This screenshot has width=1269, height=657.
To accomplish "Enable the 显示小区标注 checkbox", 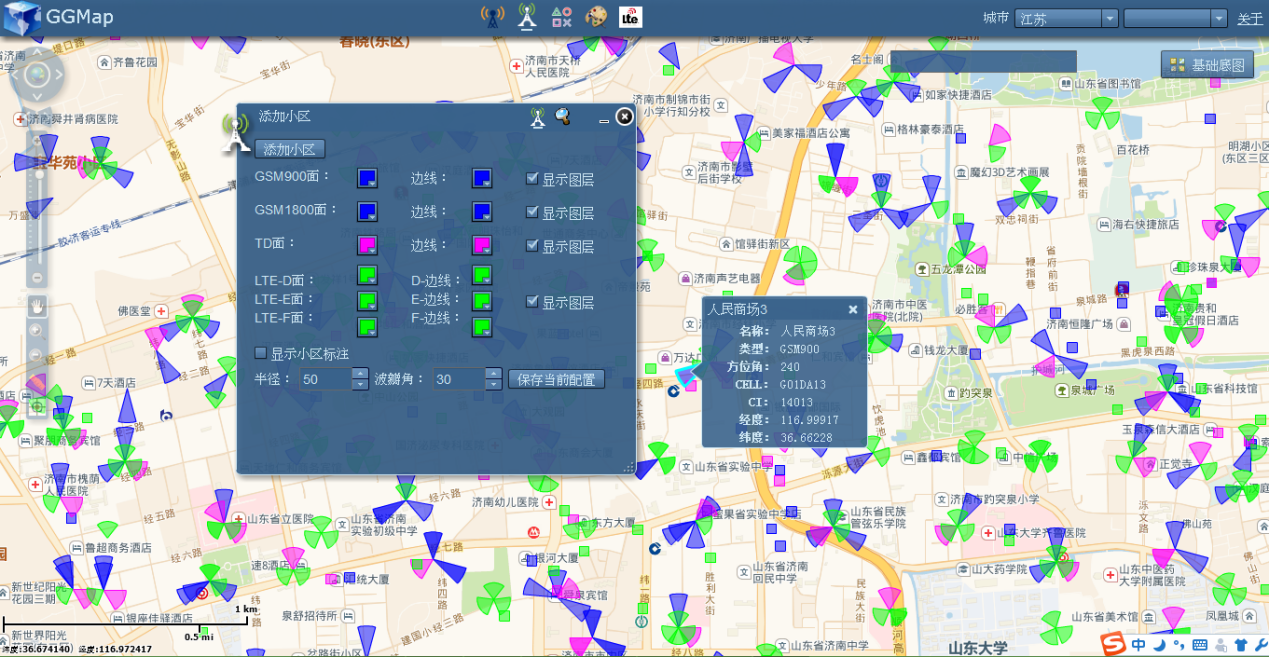I will click(261, 353).
